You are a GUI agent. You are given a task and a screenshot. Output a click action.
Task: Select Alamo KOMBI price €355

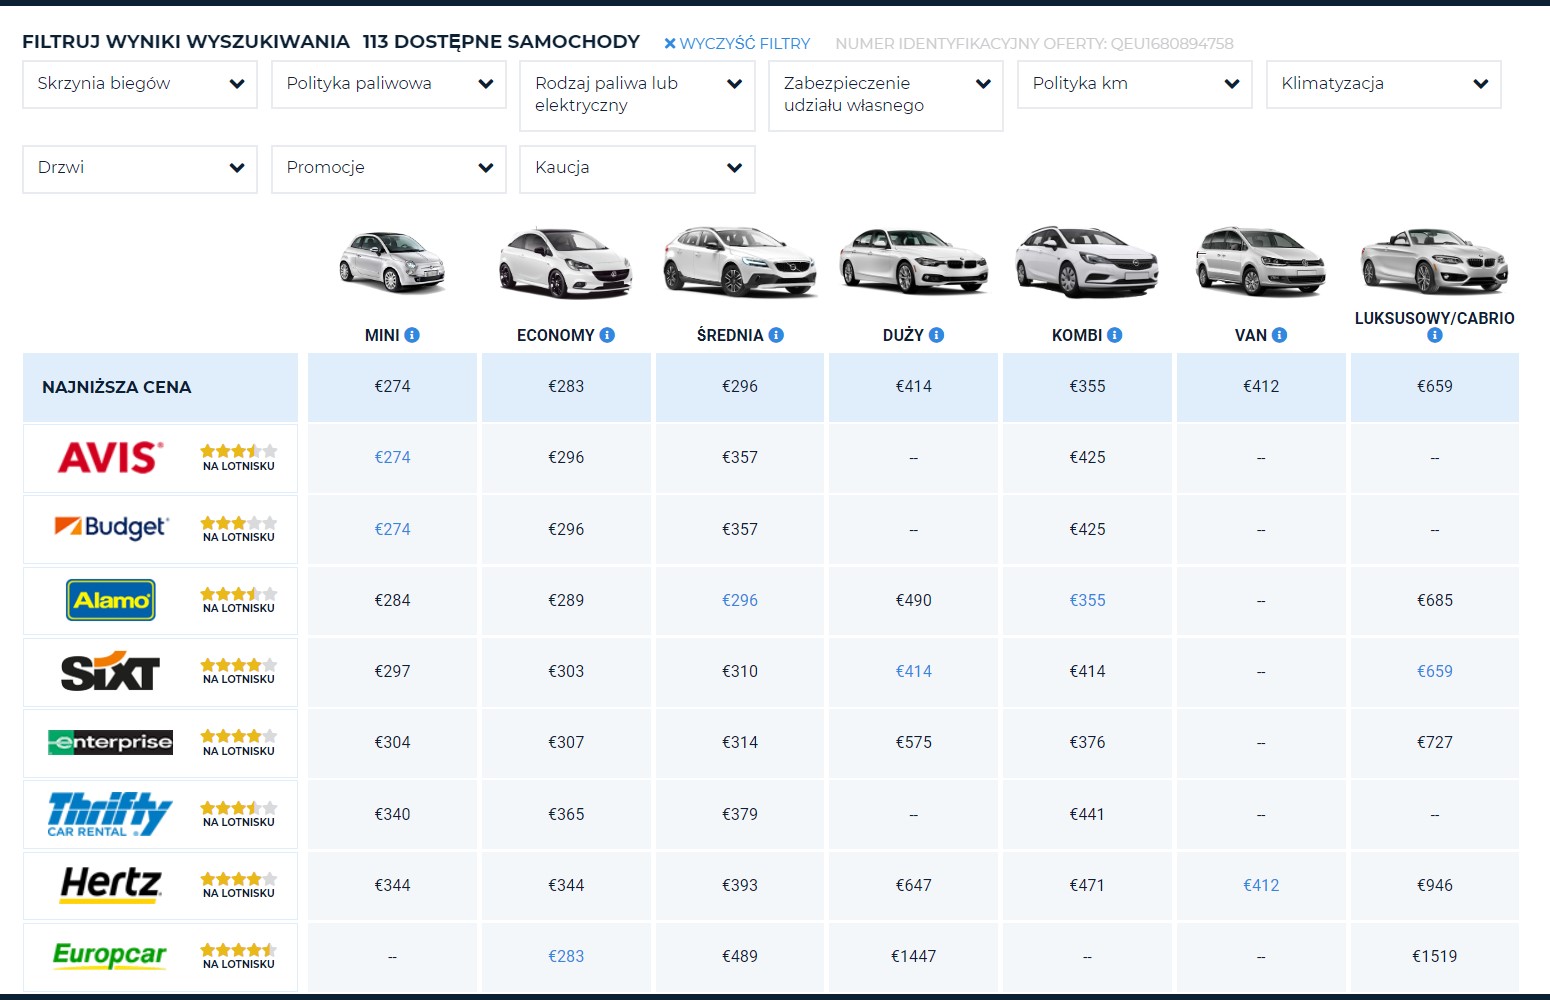click(1087, 600)
